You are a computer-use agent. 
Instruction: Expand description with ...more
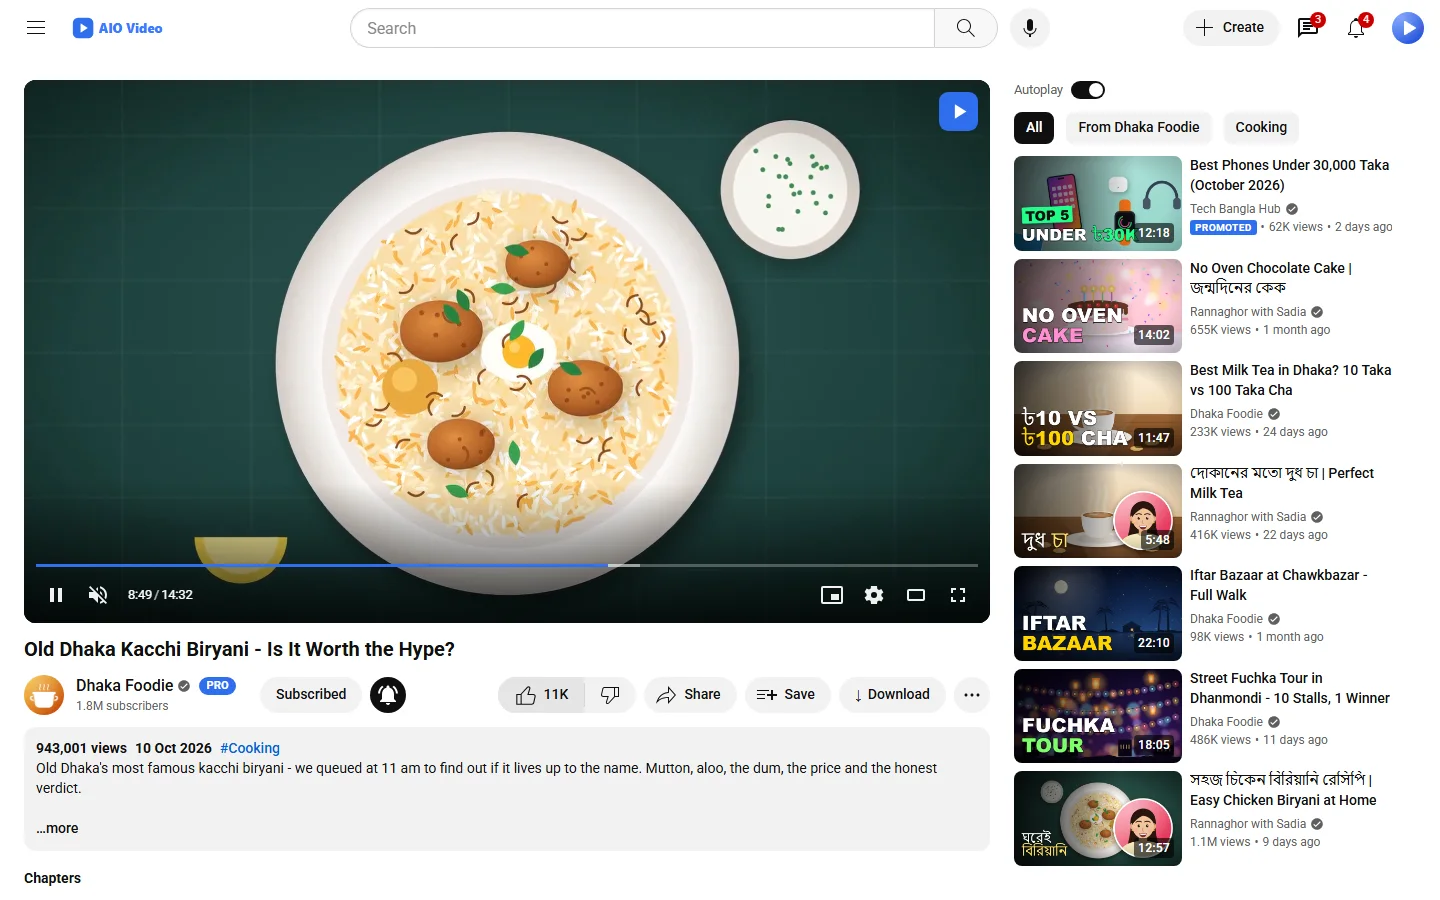pyautogui.click(x=57, y=828)
